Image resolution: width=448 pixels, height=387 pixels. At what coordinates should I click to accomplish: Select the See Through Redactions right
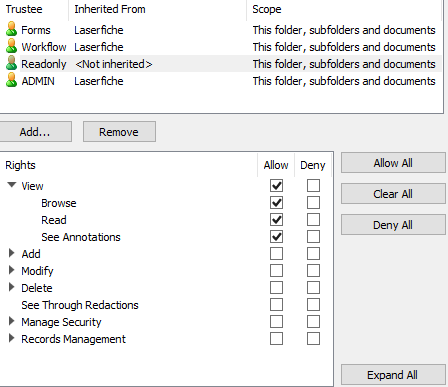(80, 305)
